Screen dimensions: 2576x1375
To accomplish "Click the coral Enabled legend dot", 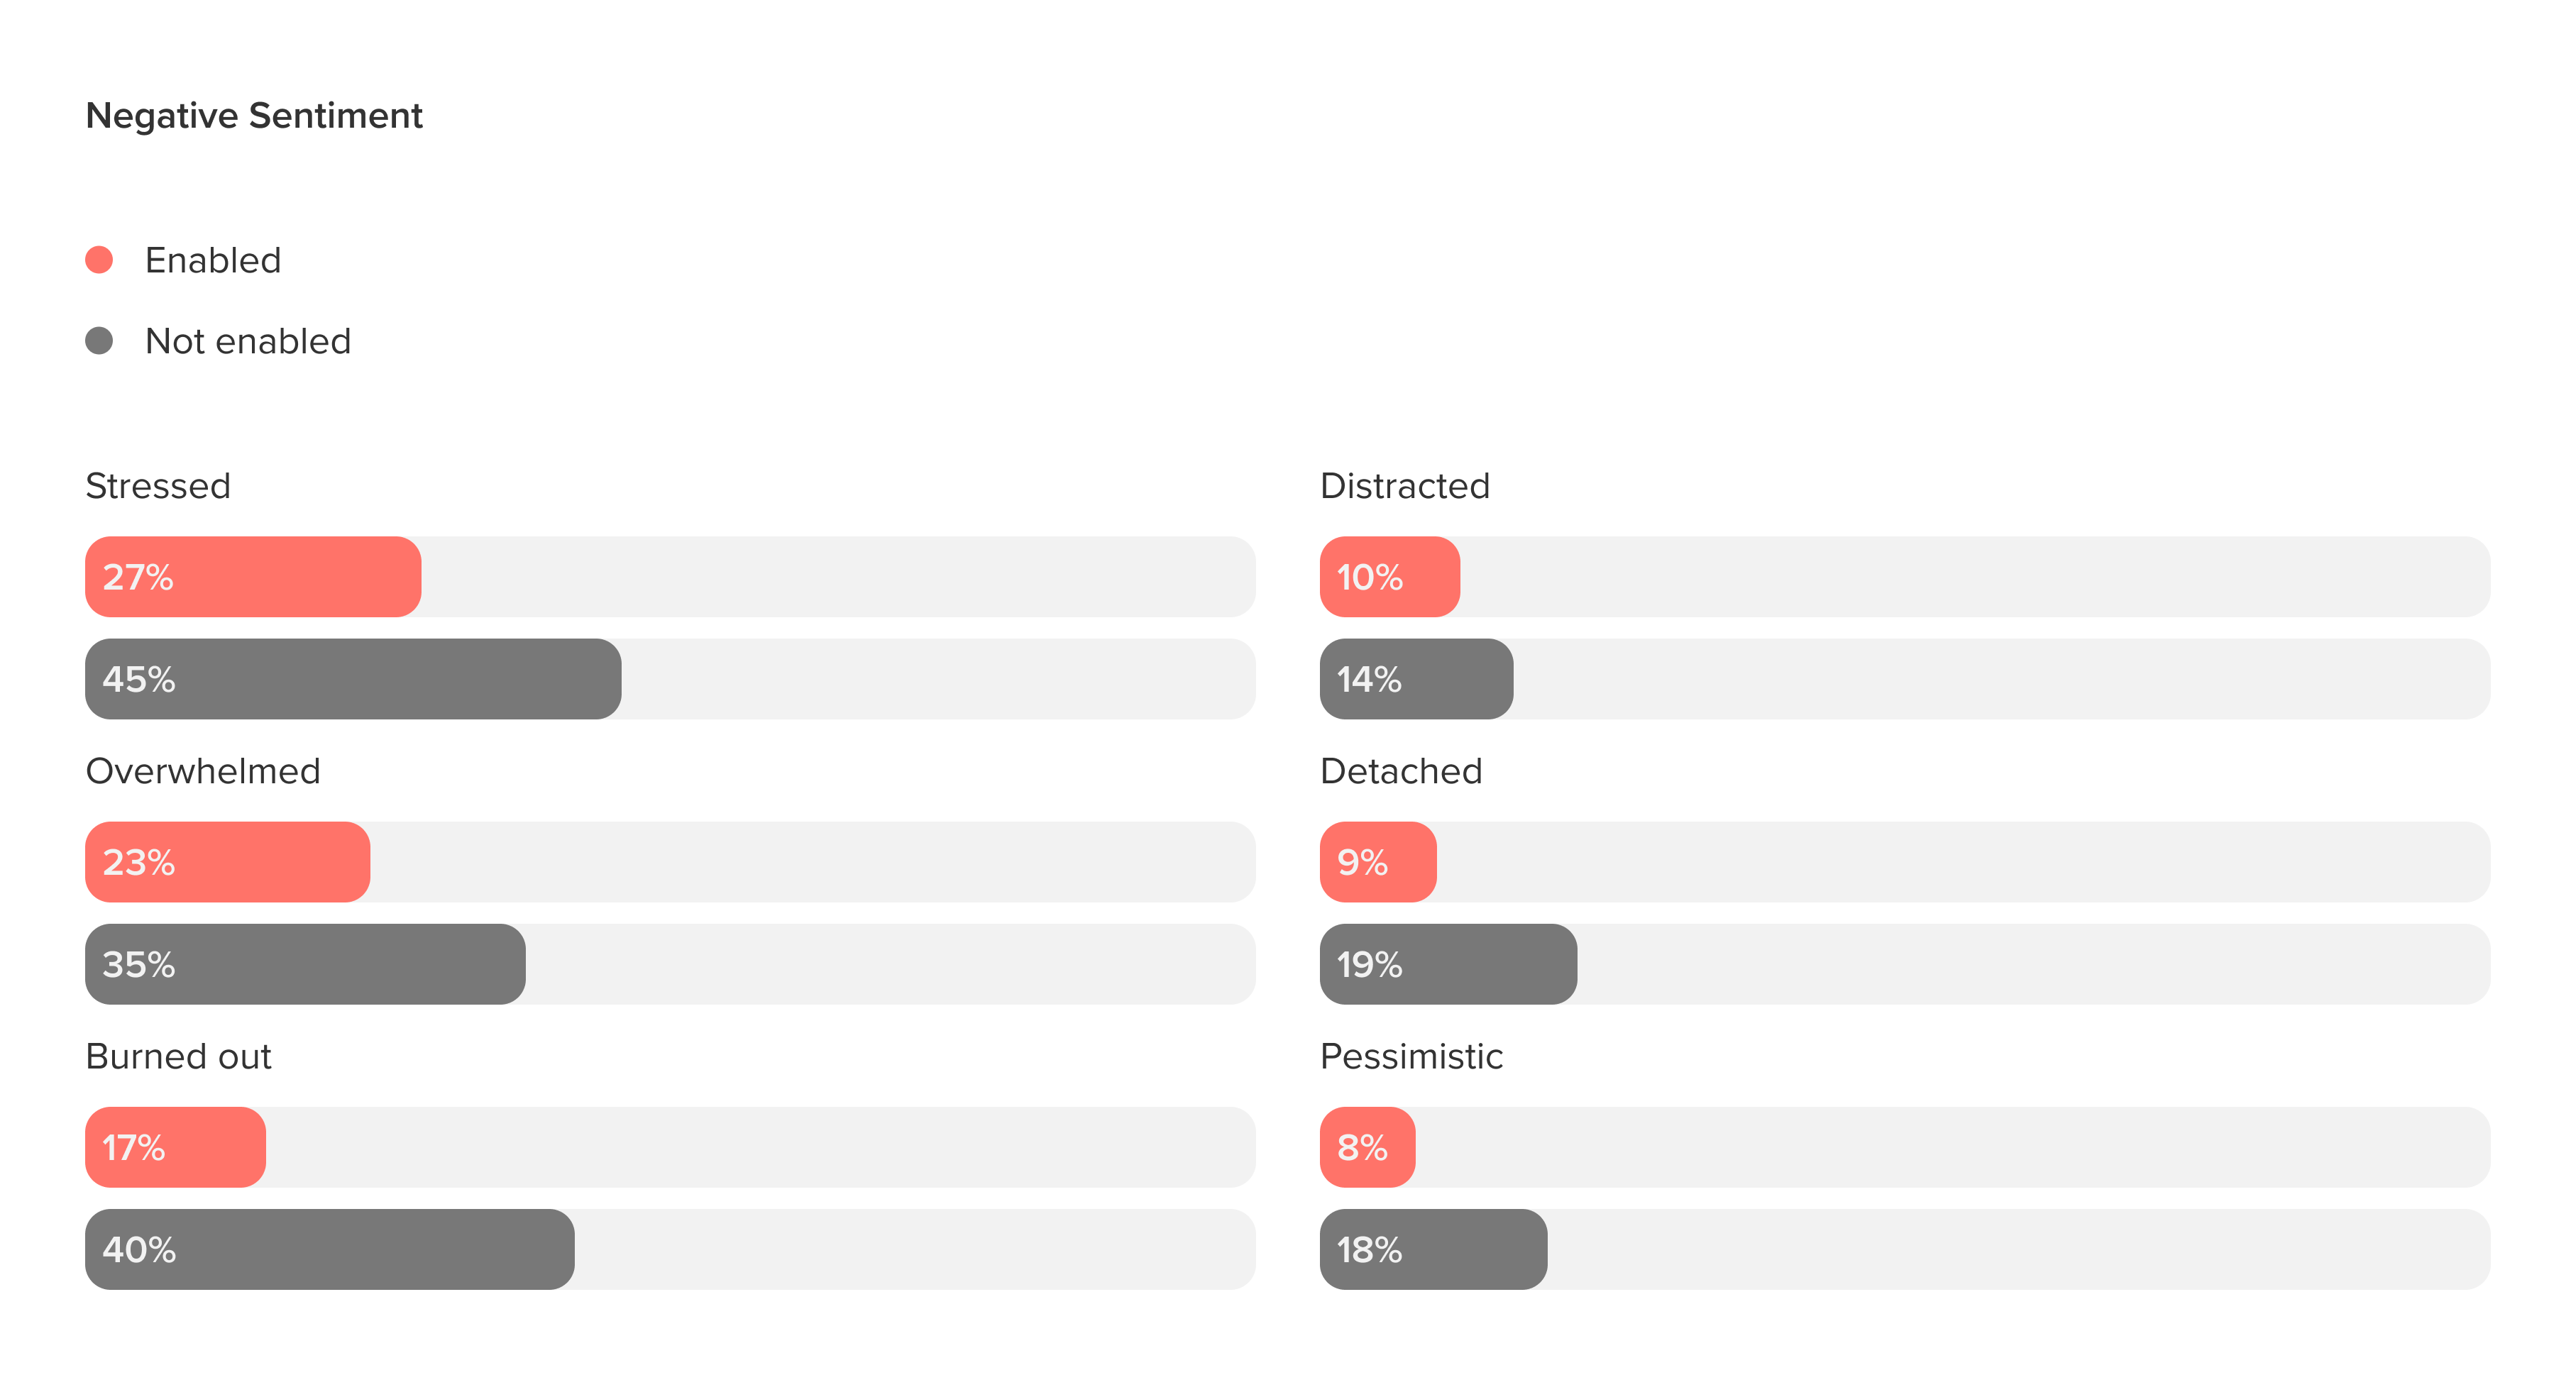I will coord(99,260).
